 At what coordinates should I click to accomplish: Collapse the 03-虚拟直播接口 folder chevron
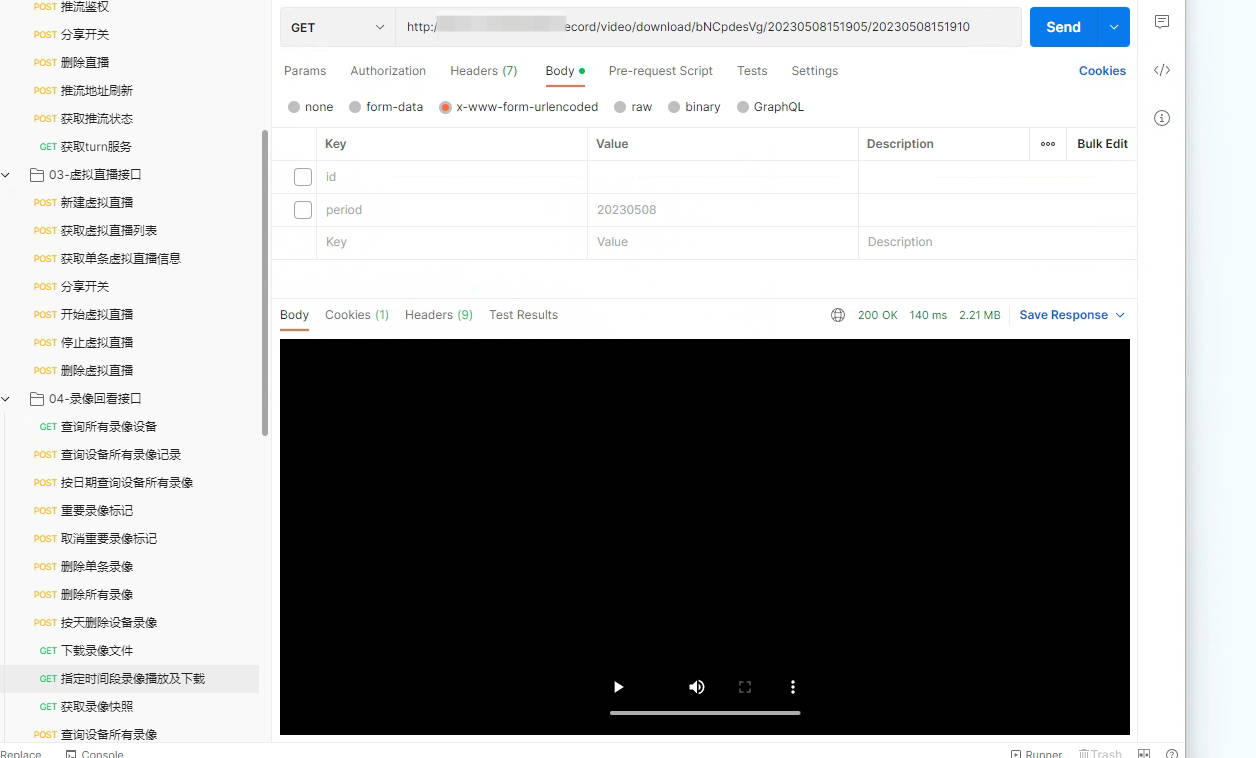point(6,175)
